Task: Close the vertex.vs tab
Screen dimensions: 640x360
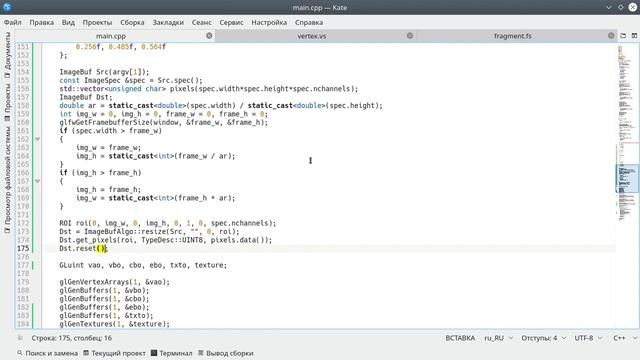Action: [x=410, y=36]
